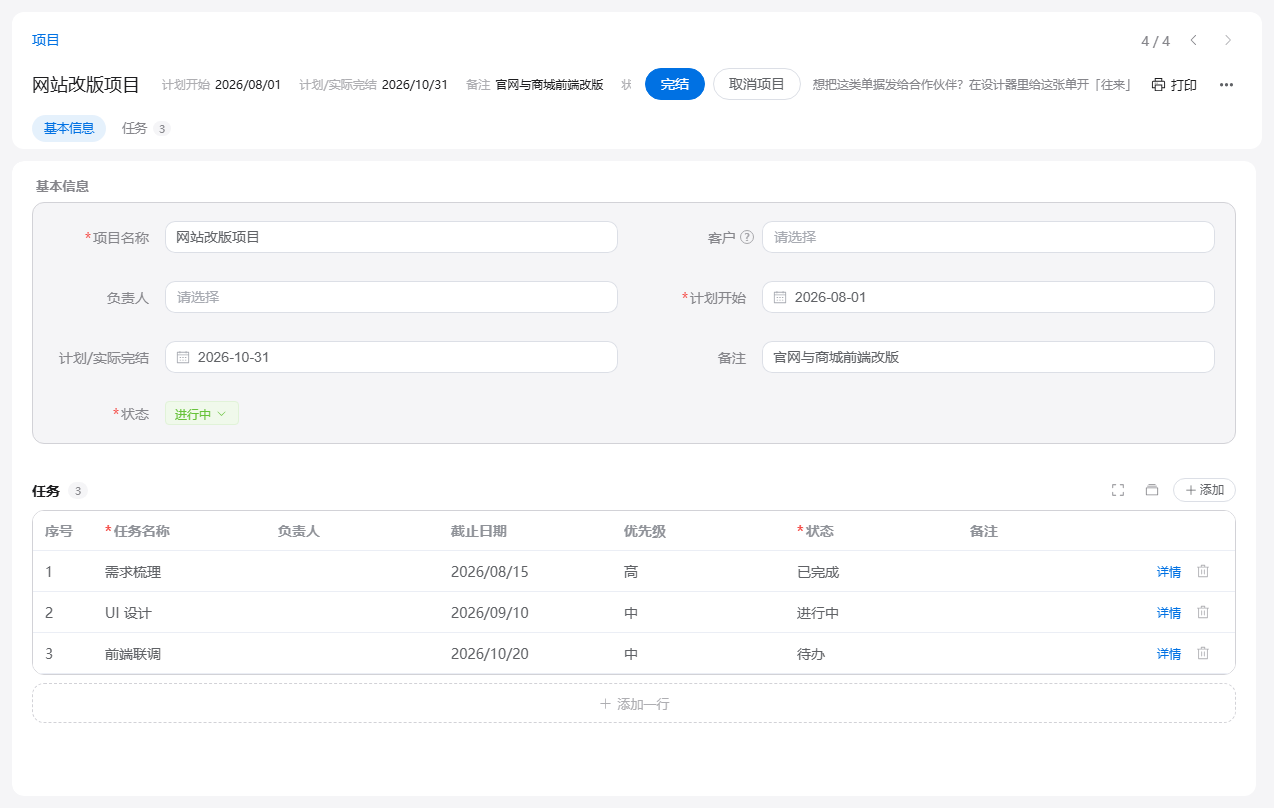The width and height of the screenshot is (1274, 808).
Task: Click the 网站改版项目 page title
Action: 86,85
